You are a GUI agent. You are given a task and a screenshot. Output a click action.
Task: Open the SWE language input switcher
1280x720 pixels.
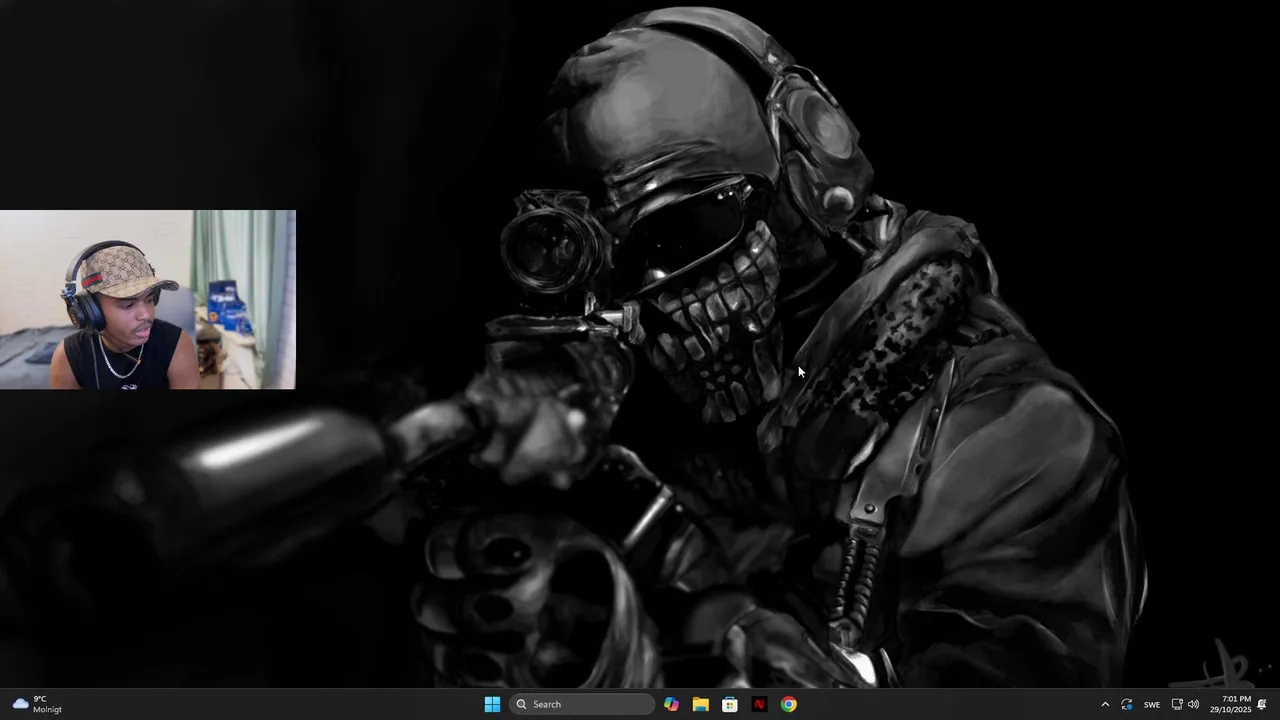pos(1152,704)
